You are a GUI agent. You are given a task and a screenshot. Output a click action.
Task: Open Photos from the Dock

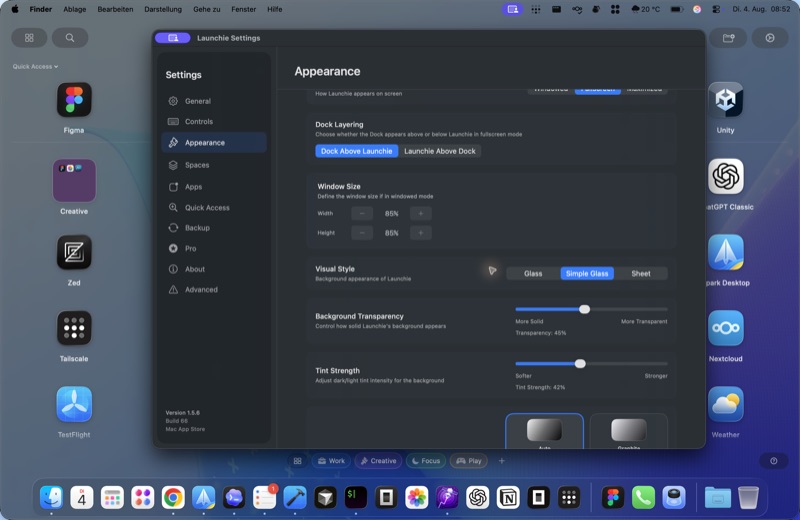[417, 497]
